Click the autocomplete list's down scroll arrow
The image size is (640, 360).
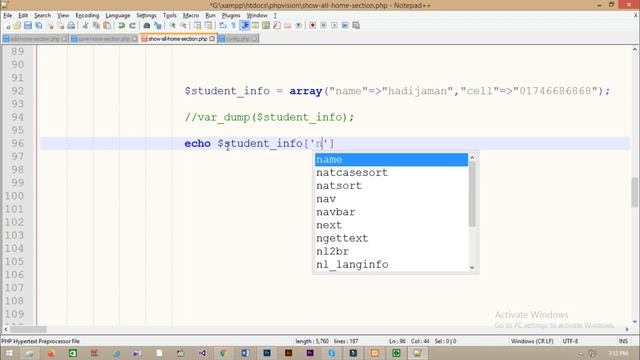pos(472,268)
